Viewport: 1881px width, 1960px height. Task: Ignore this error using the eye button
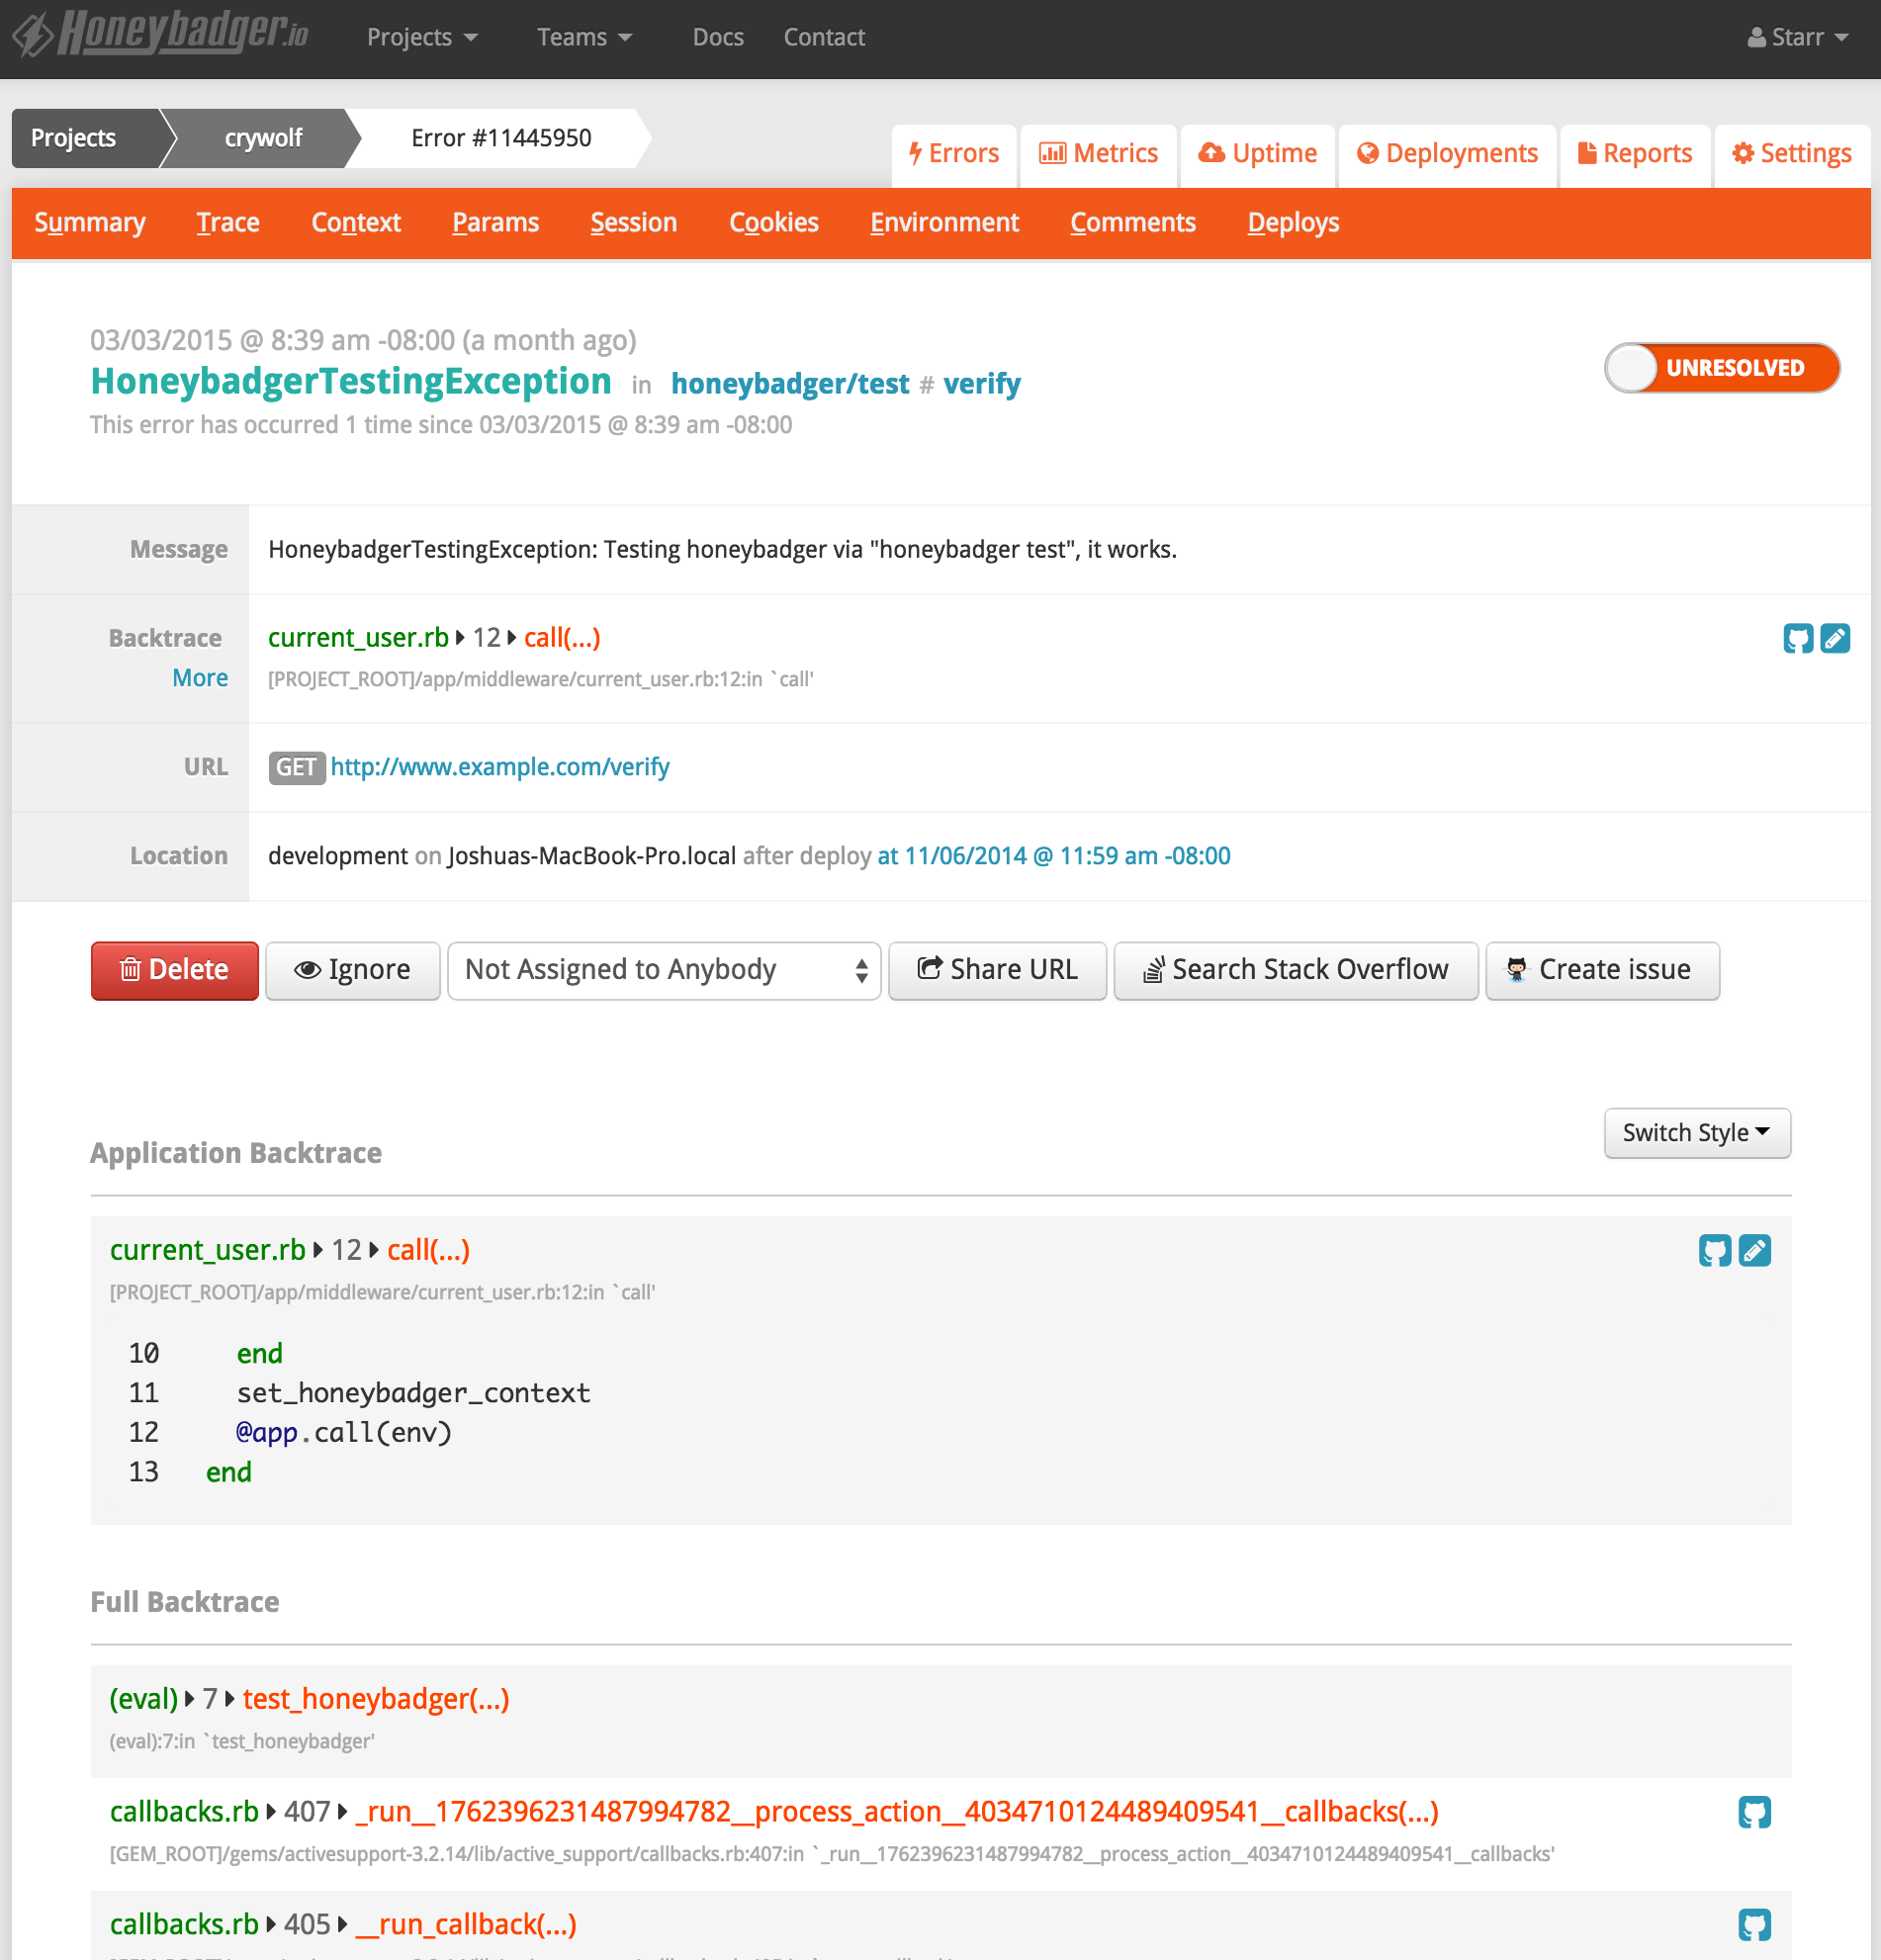352,970
